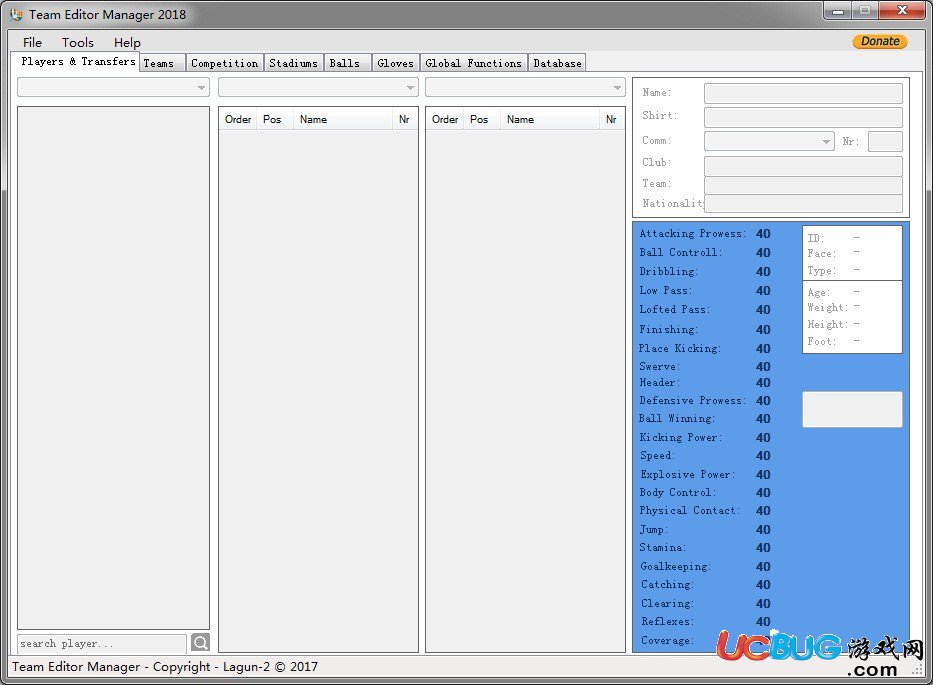Image resolution: width=933 pixels, height=685 pixels.
Task: Click the Swerve value 40
Action: (763, 367)
